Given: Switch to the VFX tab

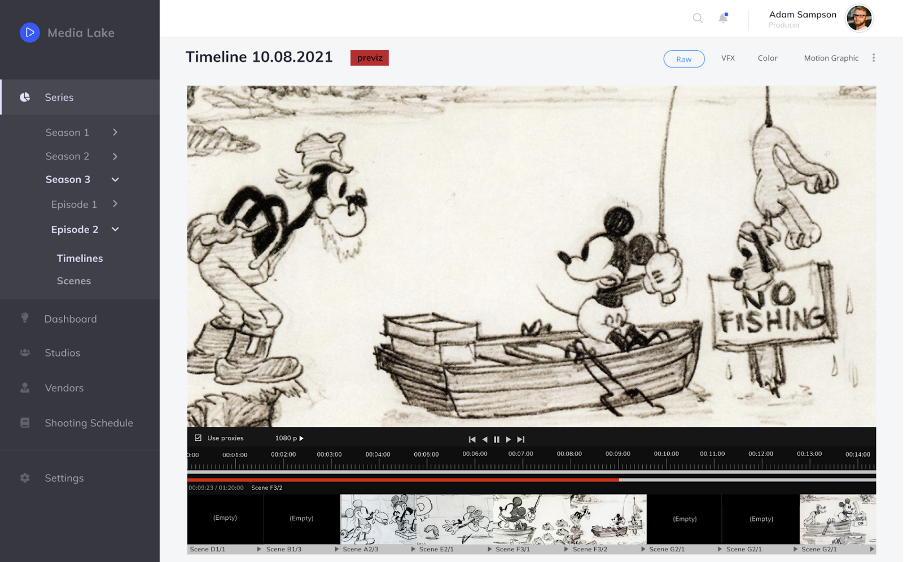Looking at the screenshot, I should click(728, 58).
